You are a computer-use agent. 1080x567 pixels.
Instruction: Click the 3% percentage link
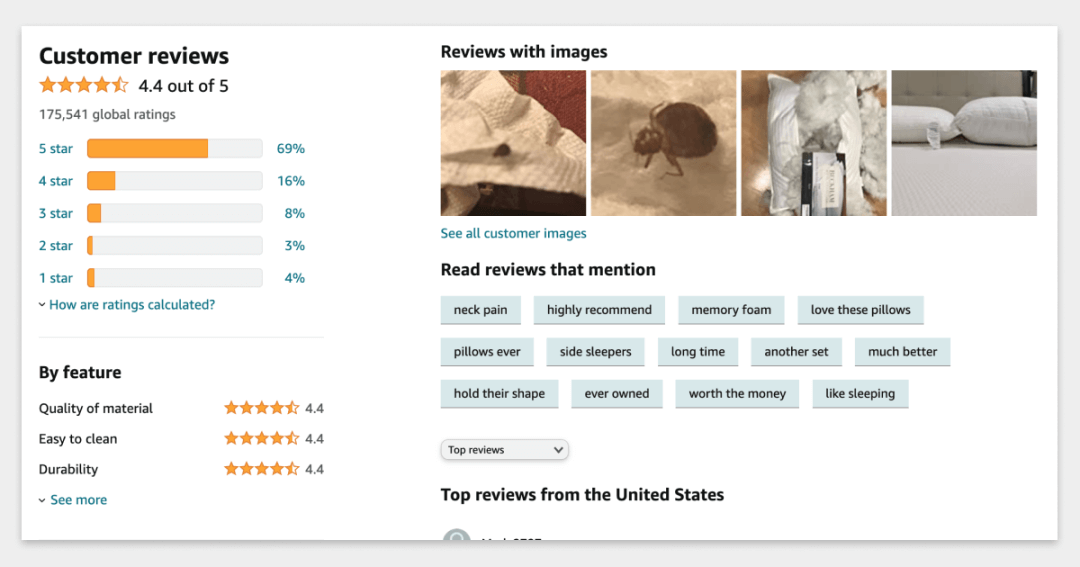(x=295, y=246)
